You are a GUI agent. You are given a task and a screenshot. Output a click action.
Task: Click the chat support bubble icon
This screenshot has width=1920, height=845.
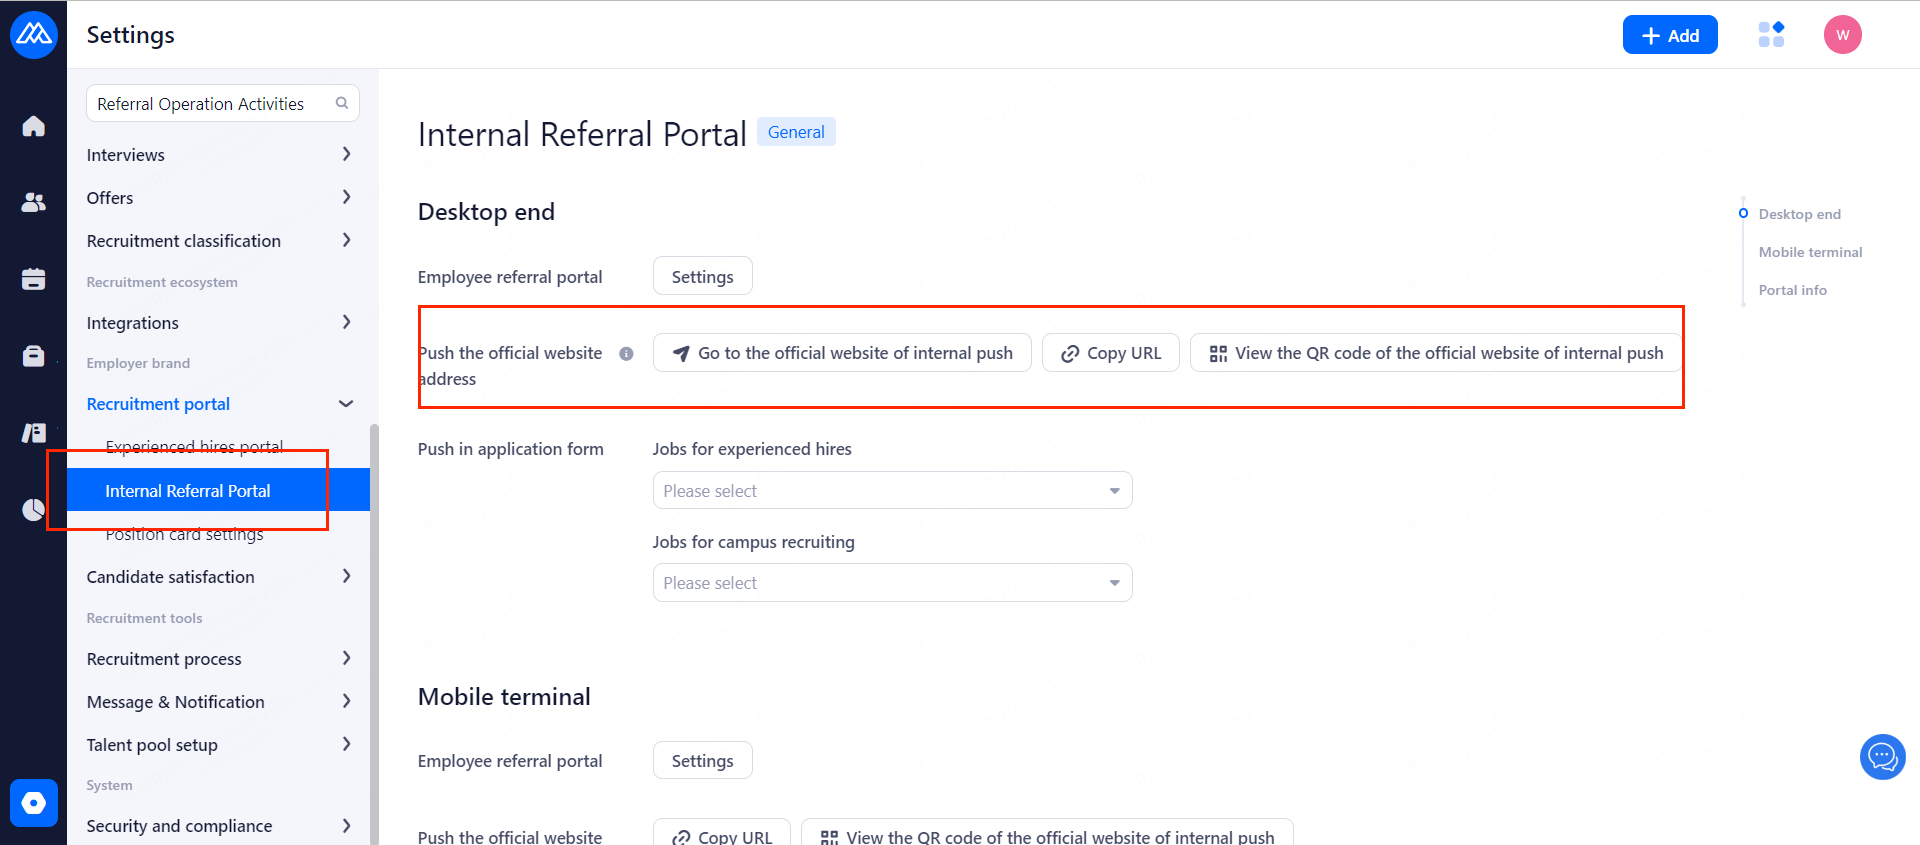(x=1882, y=757)
